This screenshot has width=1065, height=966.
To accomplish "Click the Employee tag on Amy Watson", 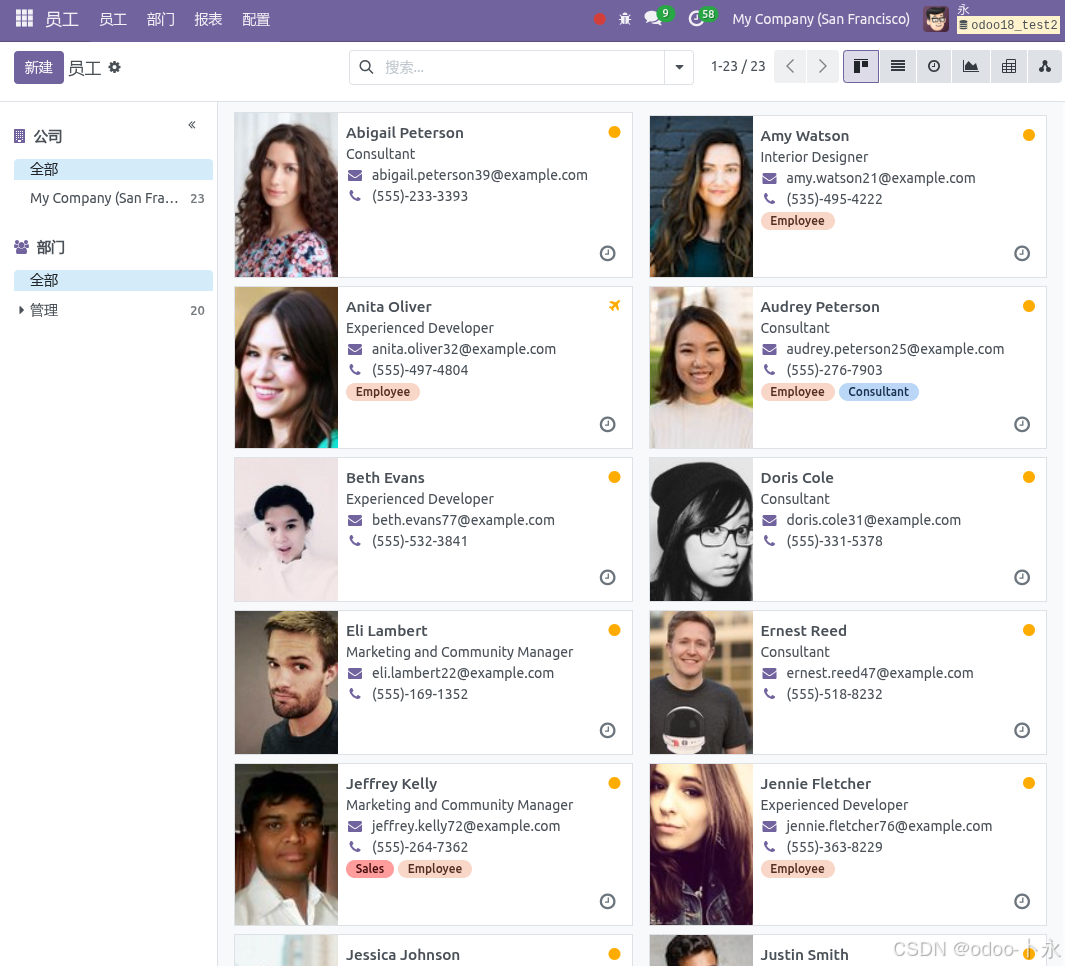I will pos(797,221).
